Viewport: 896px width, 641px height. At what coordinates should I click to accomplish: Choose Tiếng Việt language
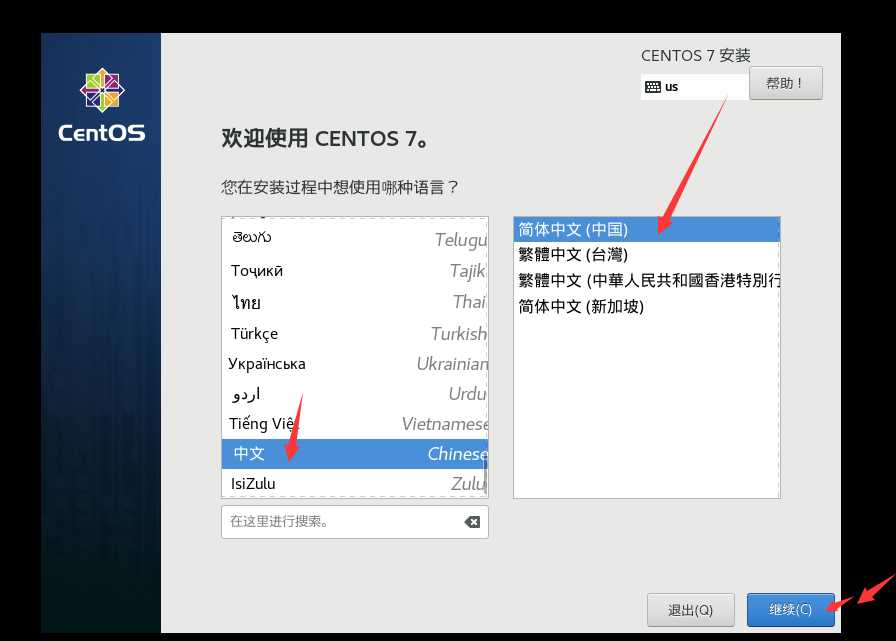point(300,423)
